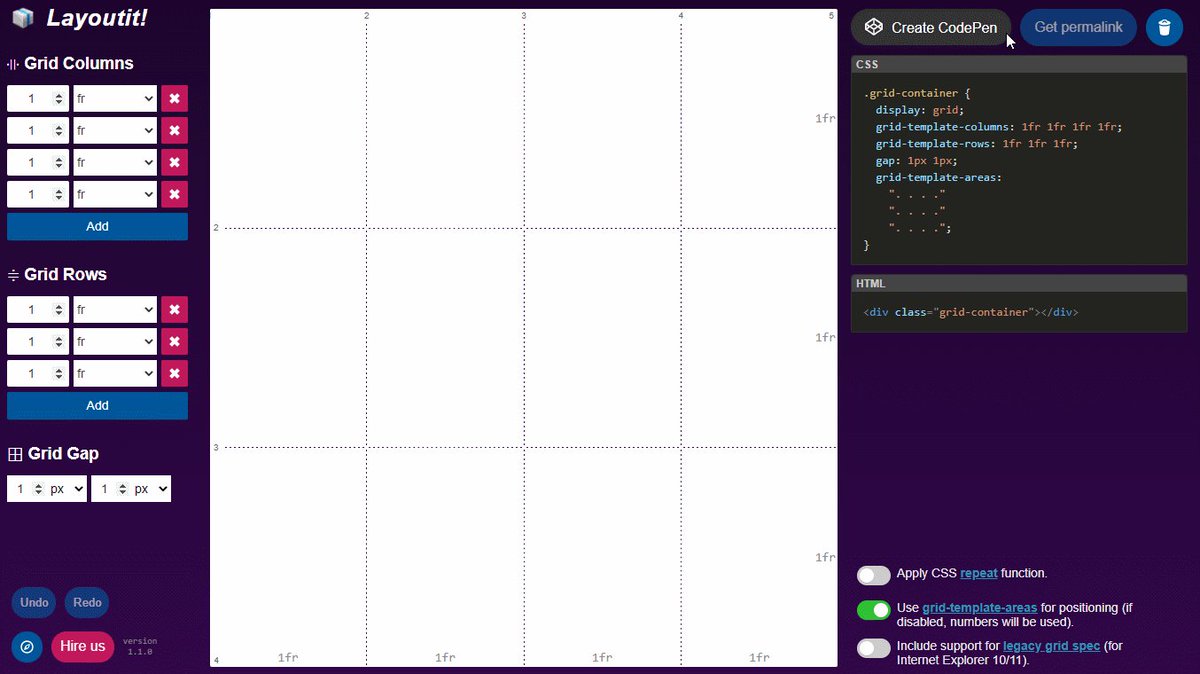Delete the second grid row
The image size is (1200, 674).
pyautogui.click(x=174, y=341)
